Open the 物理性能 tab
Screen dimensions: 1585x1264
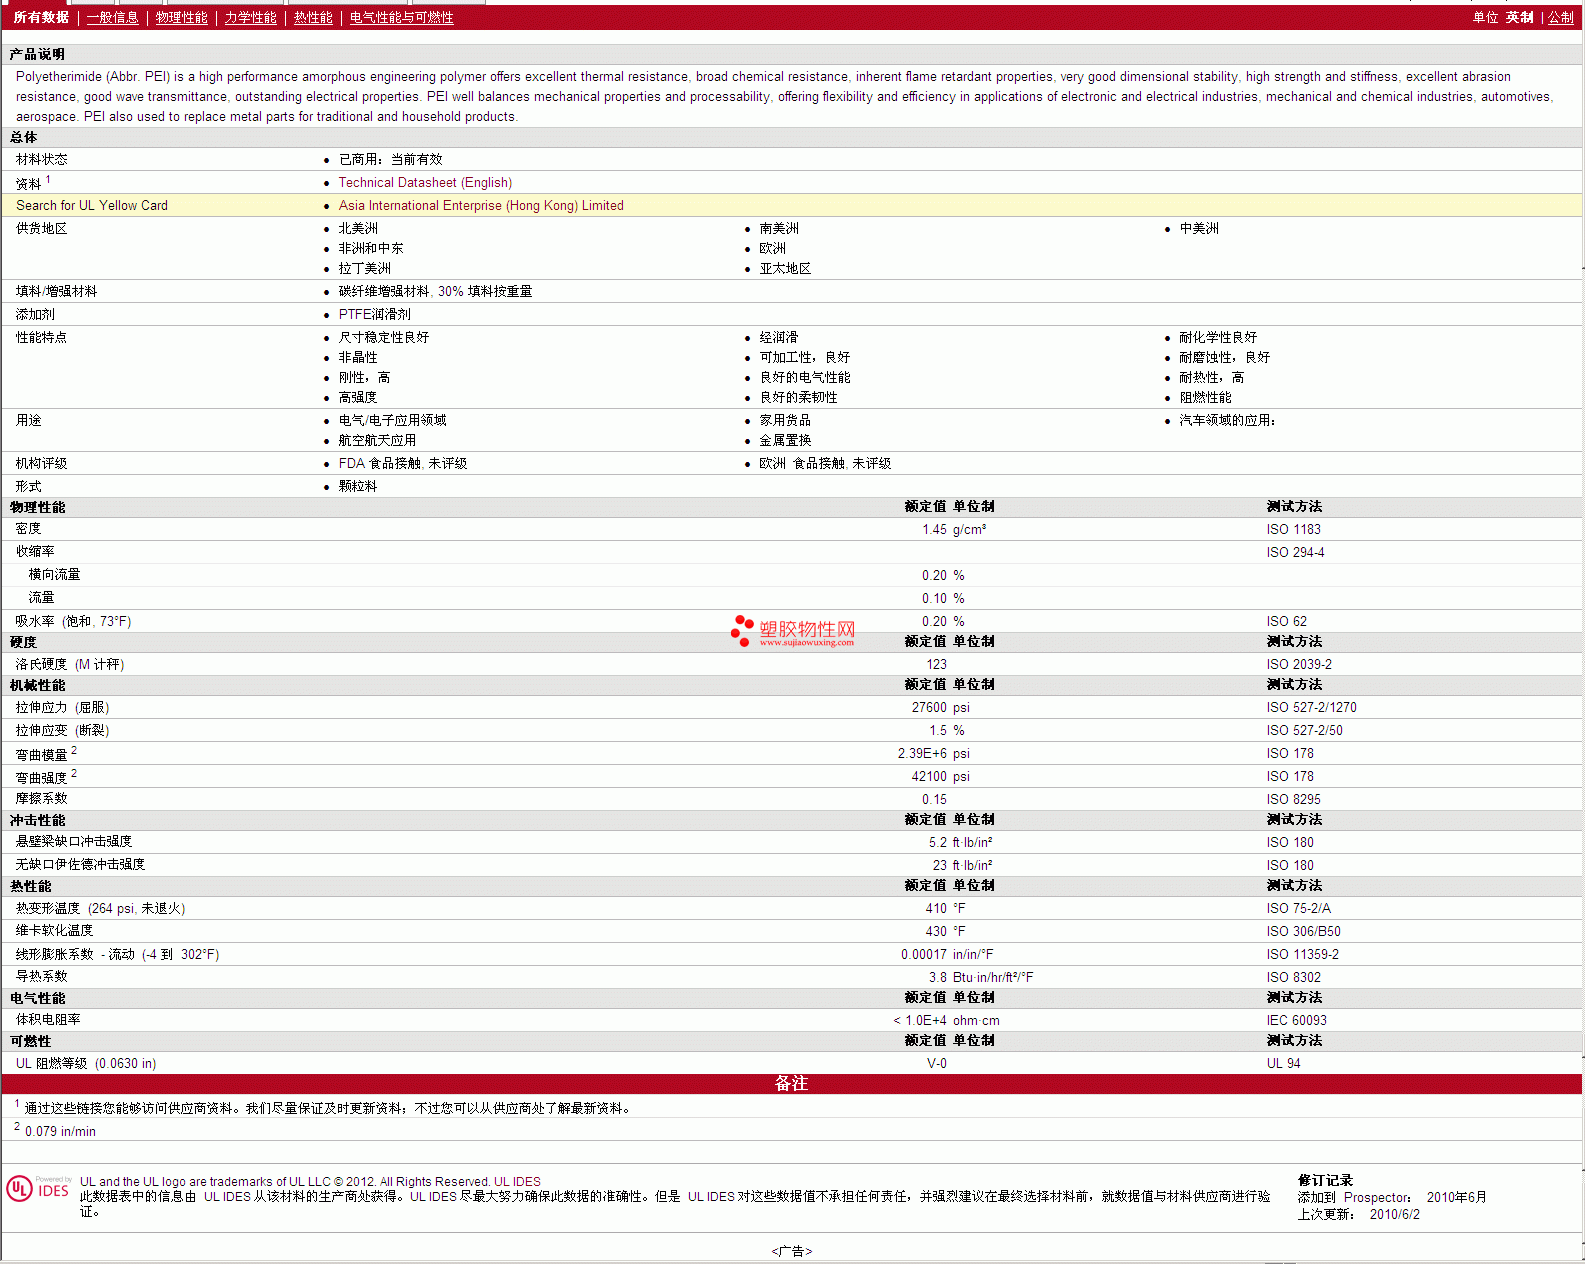click(x=181, y=18)
